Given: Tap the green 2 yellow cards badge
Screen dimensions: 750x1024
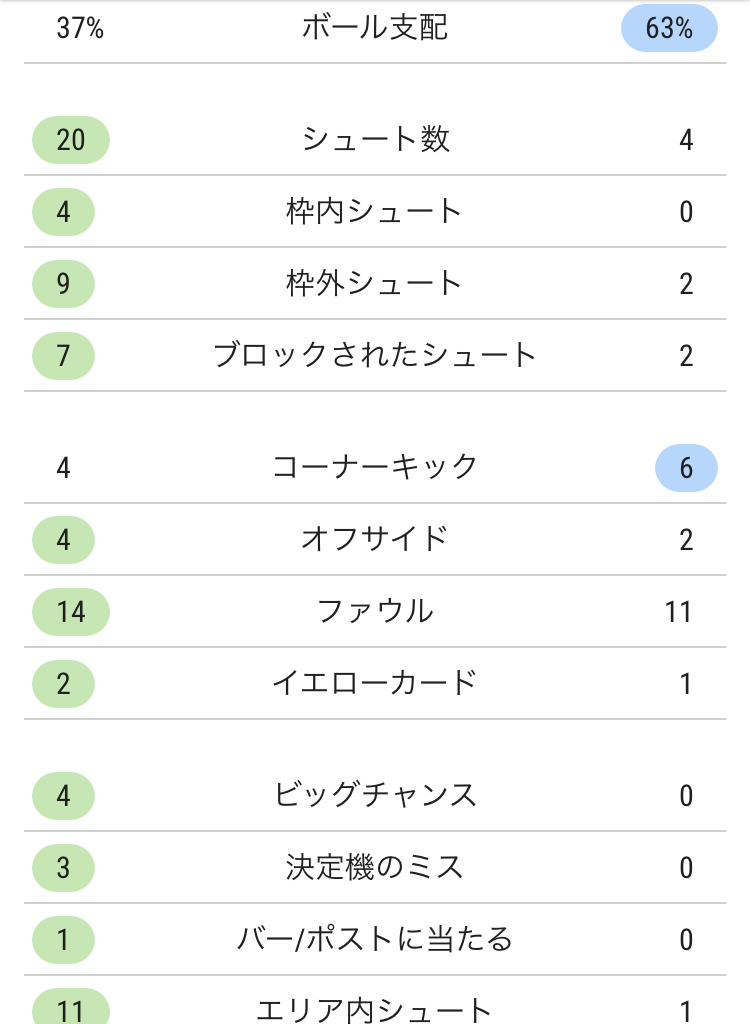Looking at the screenshot, I should click(x=63, y=684).
